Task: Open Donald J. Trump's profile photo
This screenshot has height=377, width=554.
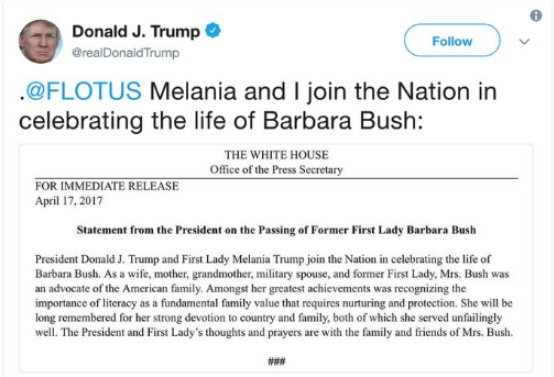Action: 40,41
